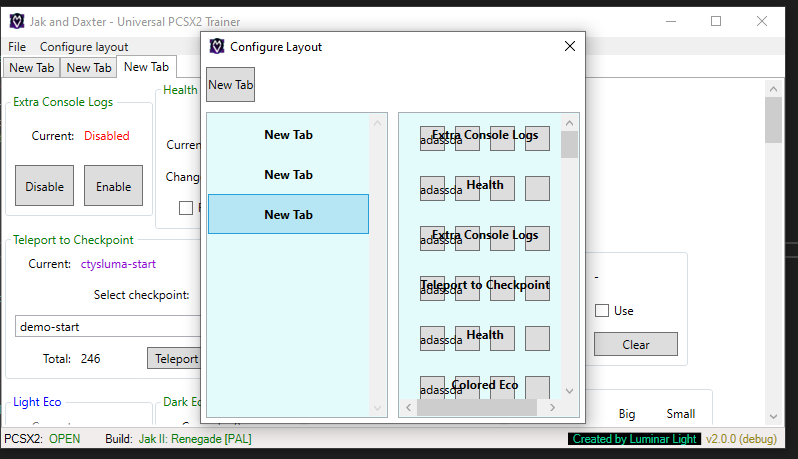Select the highlighted New Tab list item
798x459 pixels.
[x=288, y=214]
